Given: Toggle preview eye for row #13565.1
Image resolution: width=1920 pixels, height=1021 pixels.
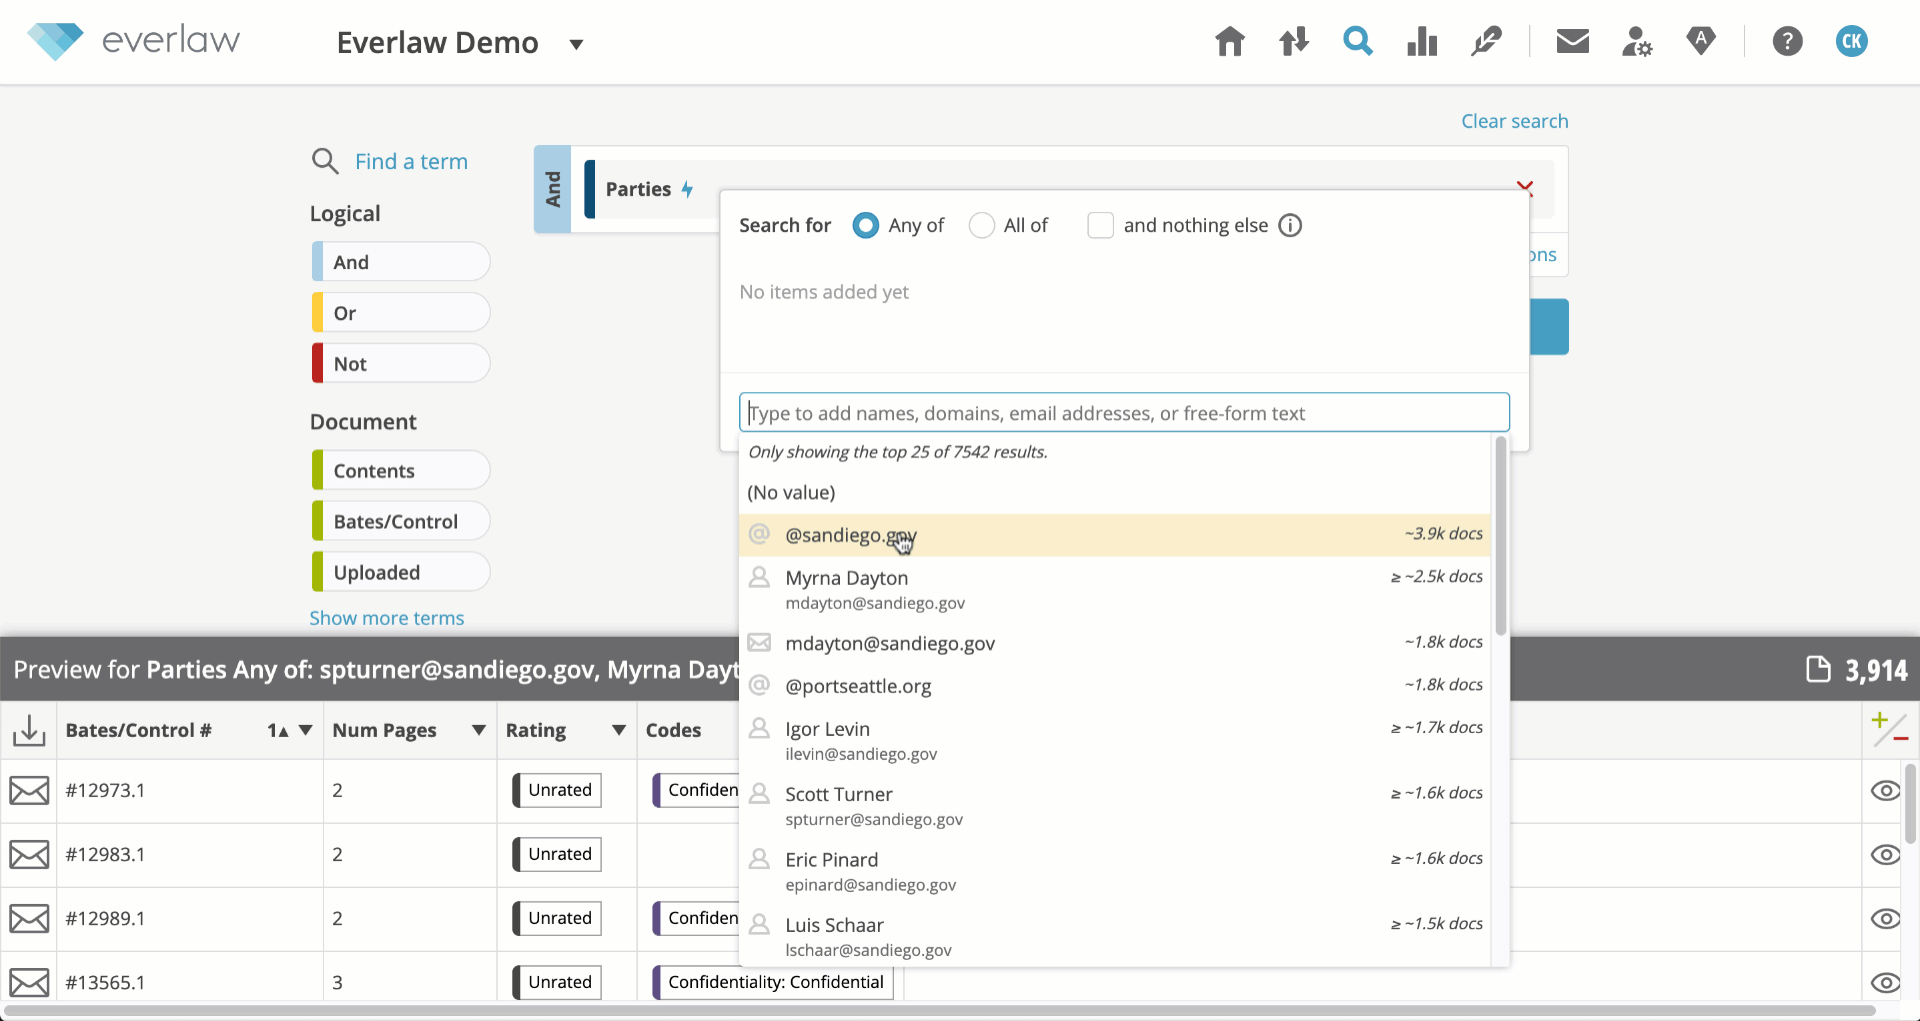Looking at the screenshot, I should pyautogui.click(x=1885, y=983).
